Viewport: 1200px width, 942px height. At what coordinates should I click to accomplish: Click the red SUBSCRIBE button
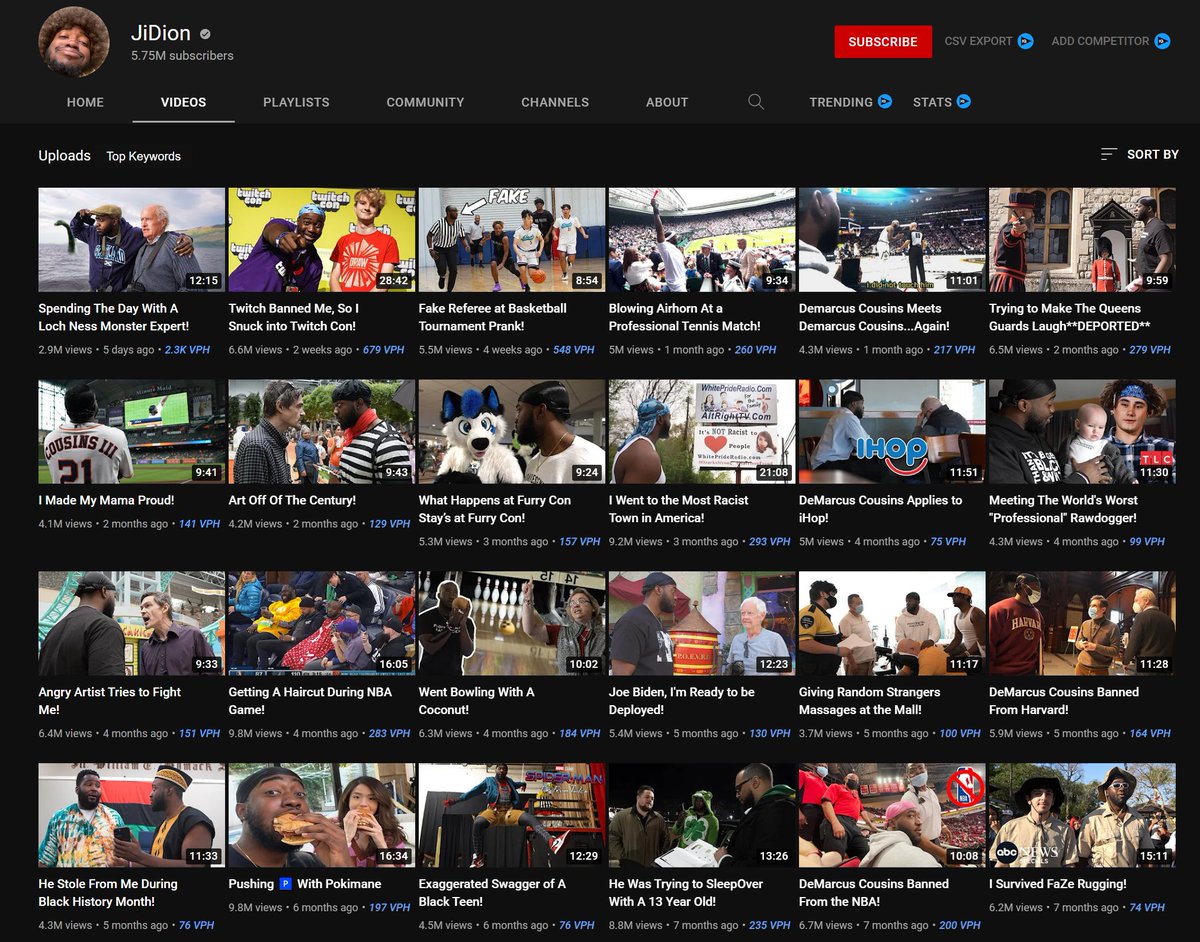point(883,42)
